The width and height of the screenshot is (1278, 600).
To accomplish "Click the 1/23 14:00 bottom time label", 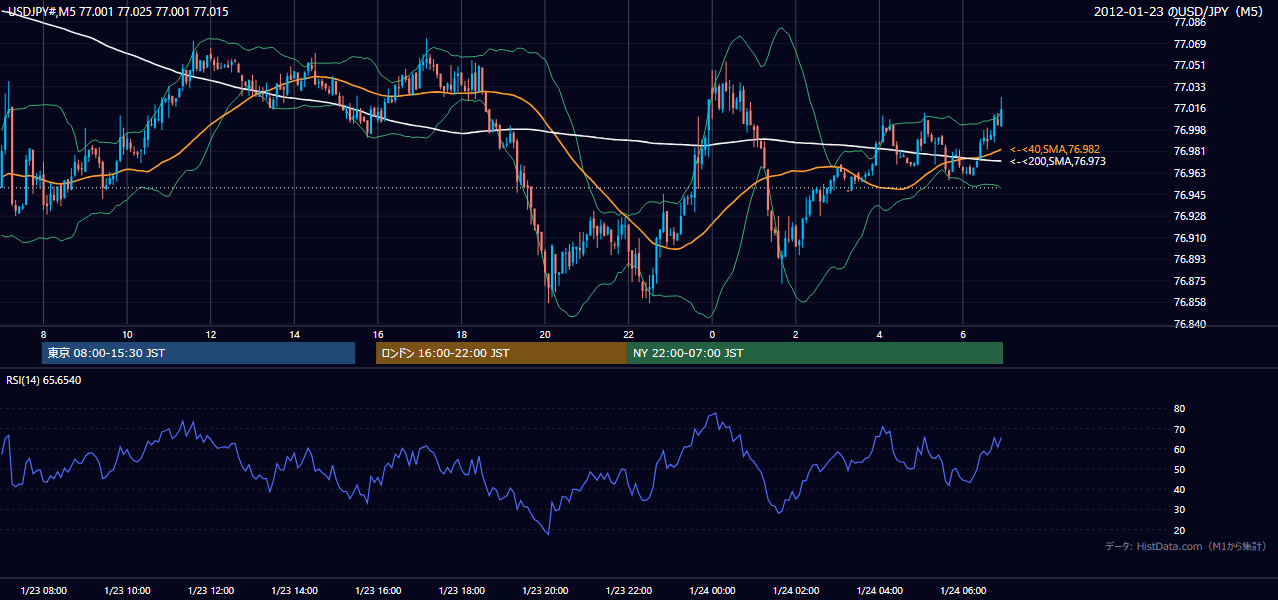I will (294, 591).
